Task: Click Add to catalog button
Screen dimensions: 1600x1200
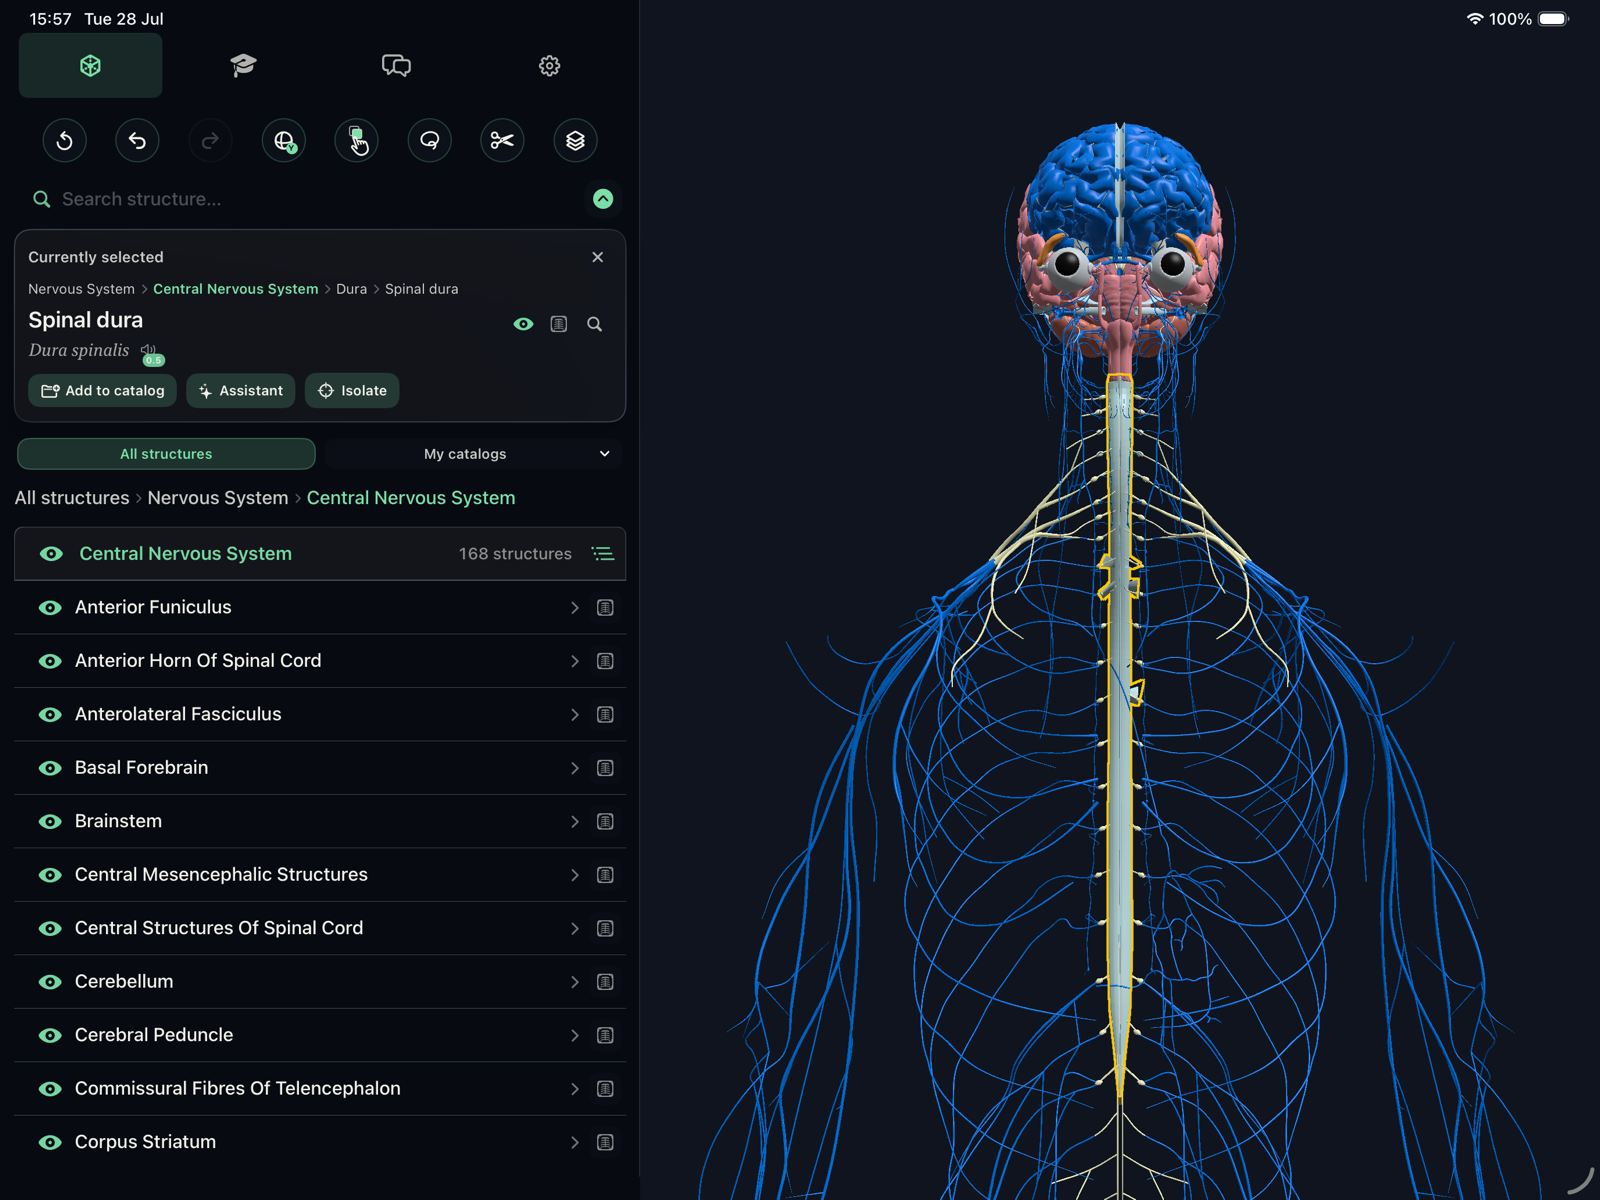Action: (102, 391)
